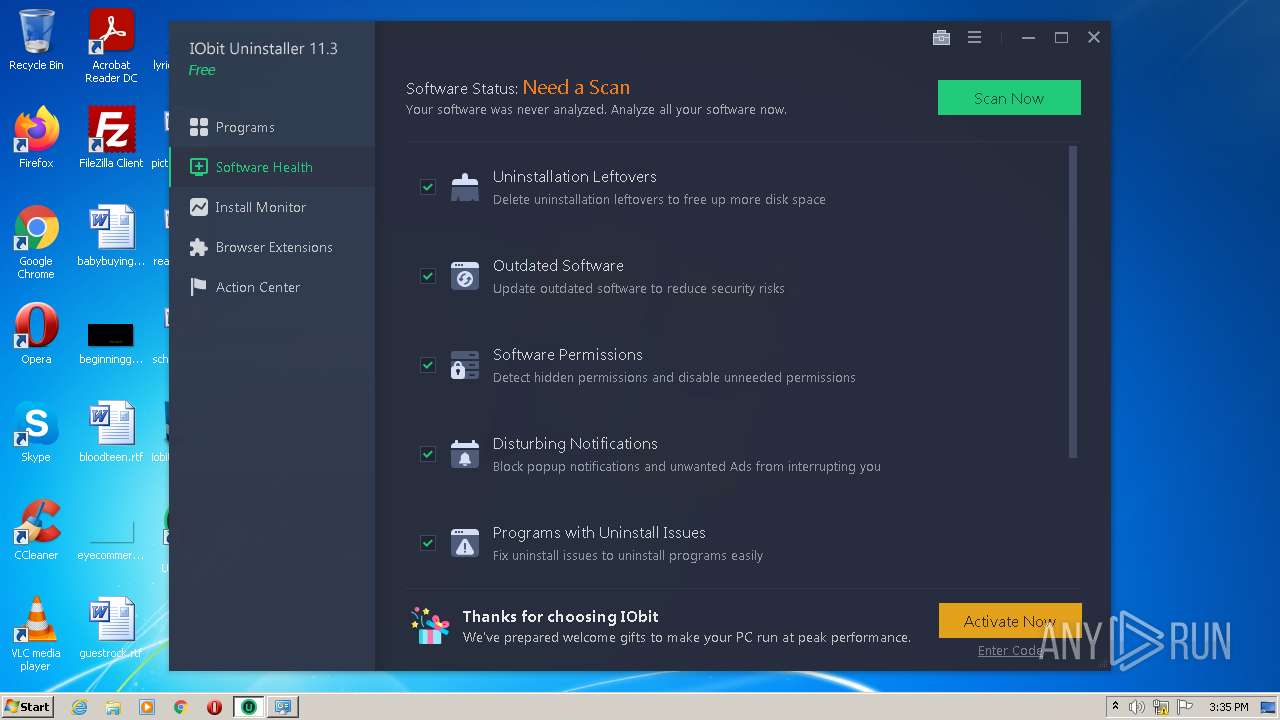Open the Windows Start menu
The height and width of the screenshot is (720, 1280).
[x=28, y=707]
